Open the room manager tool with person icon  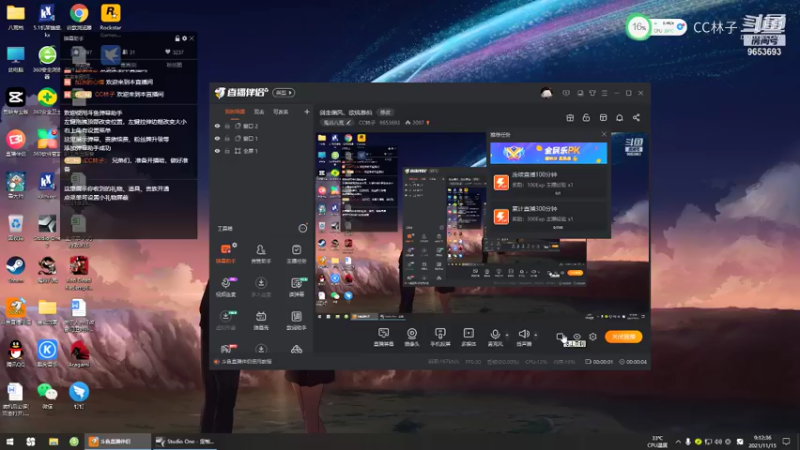[x=261, y=253]
